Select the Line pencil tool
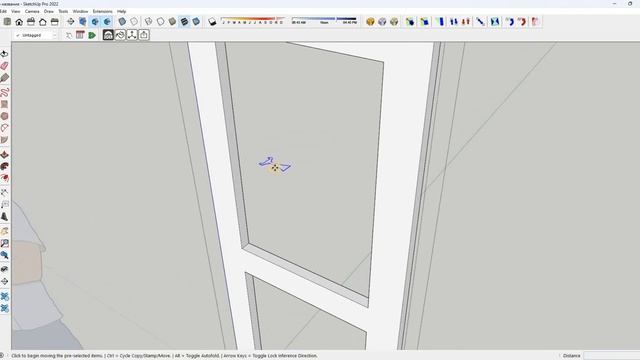The image size is (640, 360). click(4, 78)
